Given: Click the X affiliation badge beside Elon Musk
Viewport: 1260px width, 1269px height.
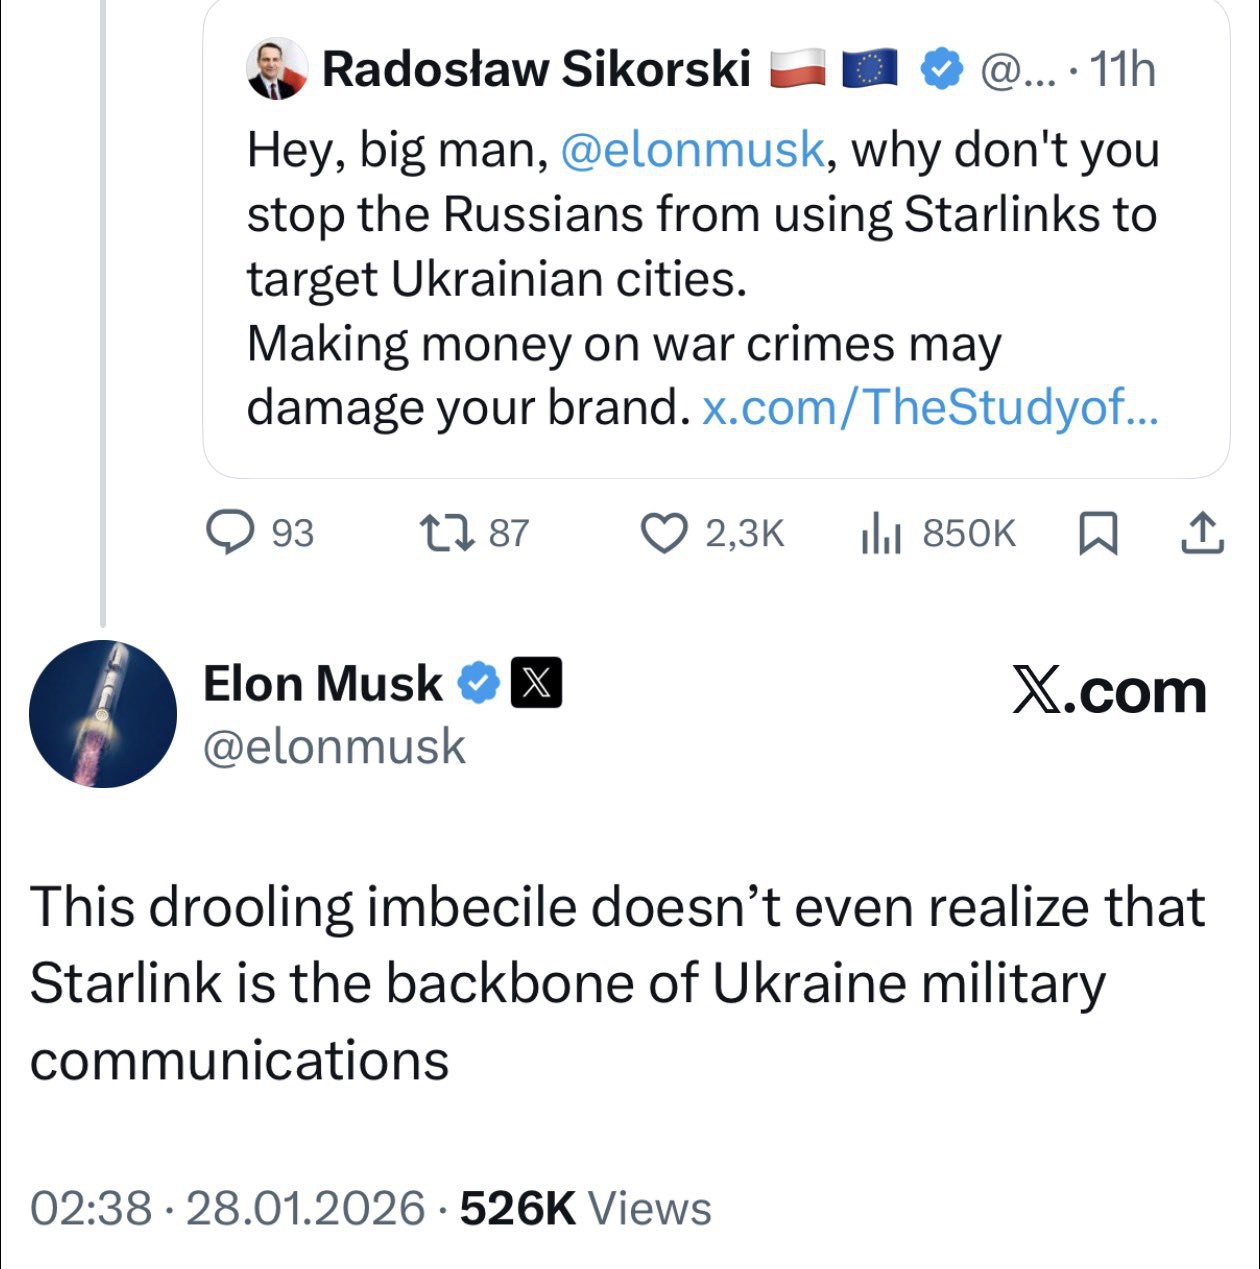Looking at the screenshot, I should 536,684.
